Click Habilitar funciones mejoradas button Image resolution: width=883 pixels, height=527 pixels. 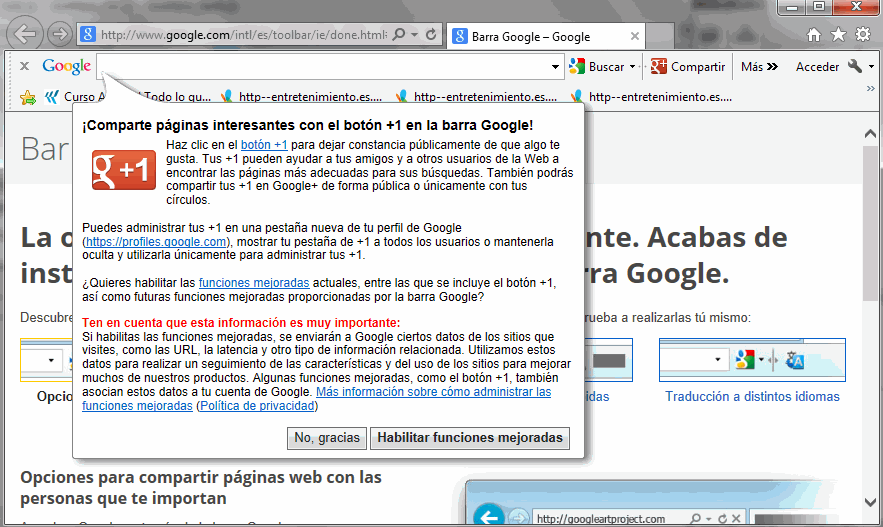[470, 438]
